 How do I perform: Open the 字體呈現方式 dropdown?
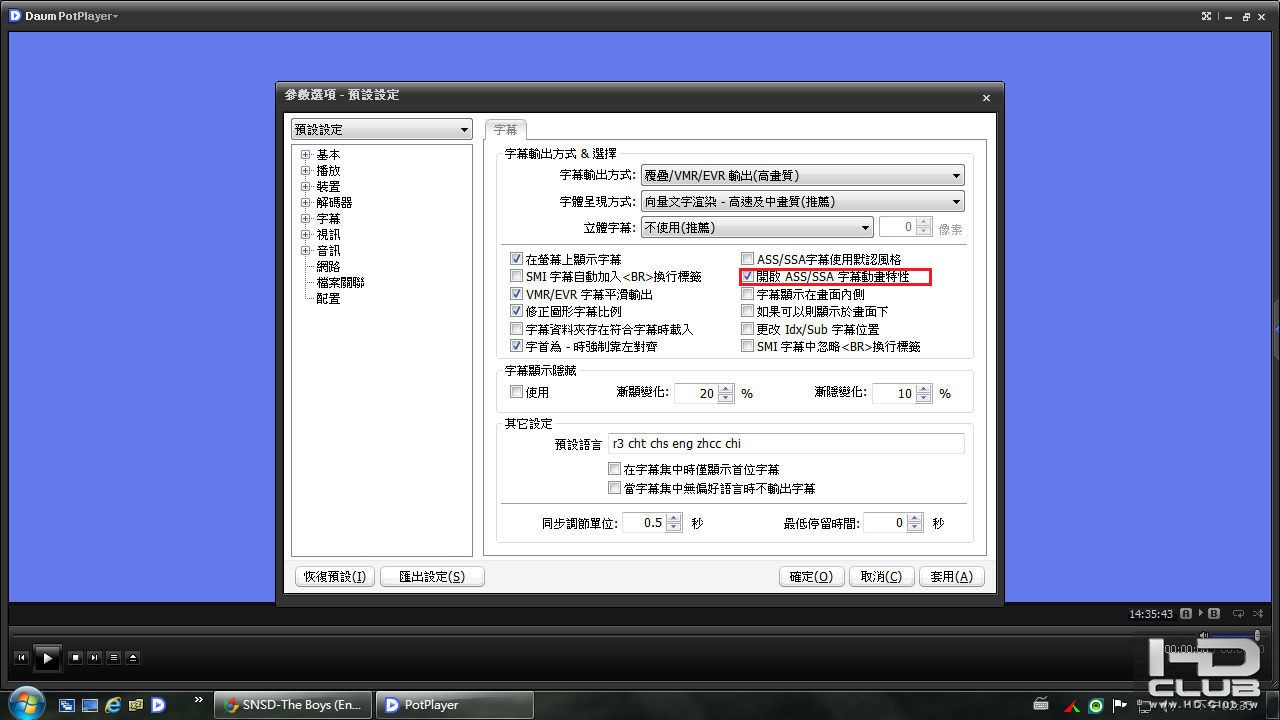coord(802,201)
